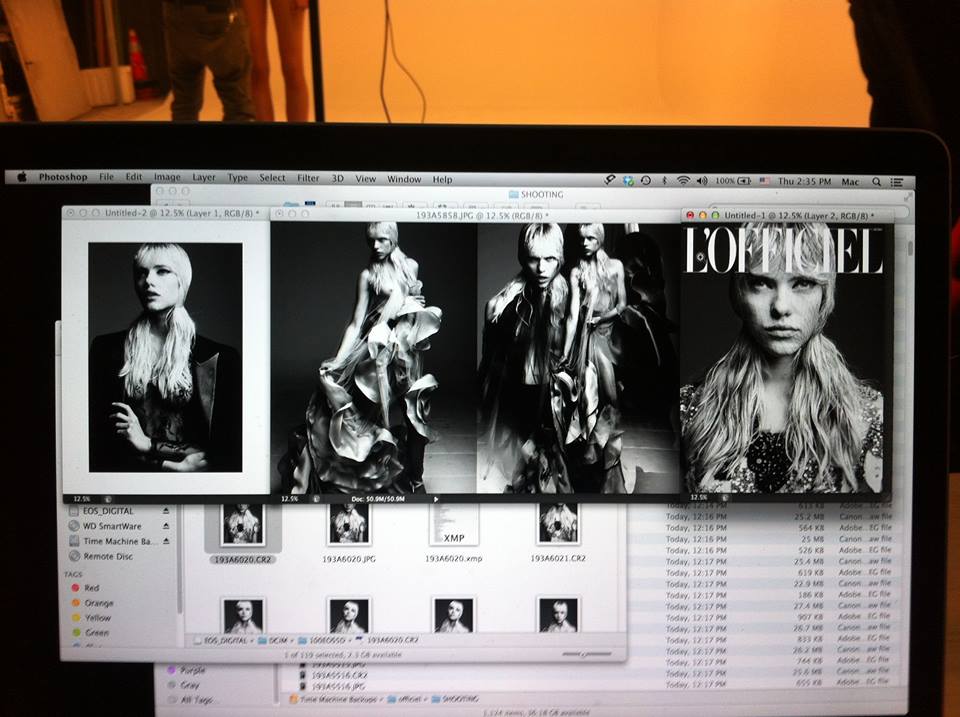Open Spotlight search magnifier icon
The image size is (960, 717).
(x=877, y=182)
